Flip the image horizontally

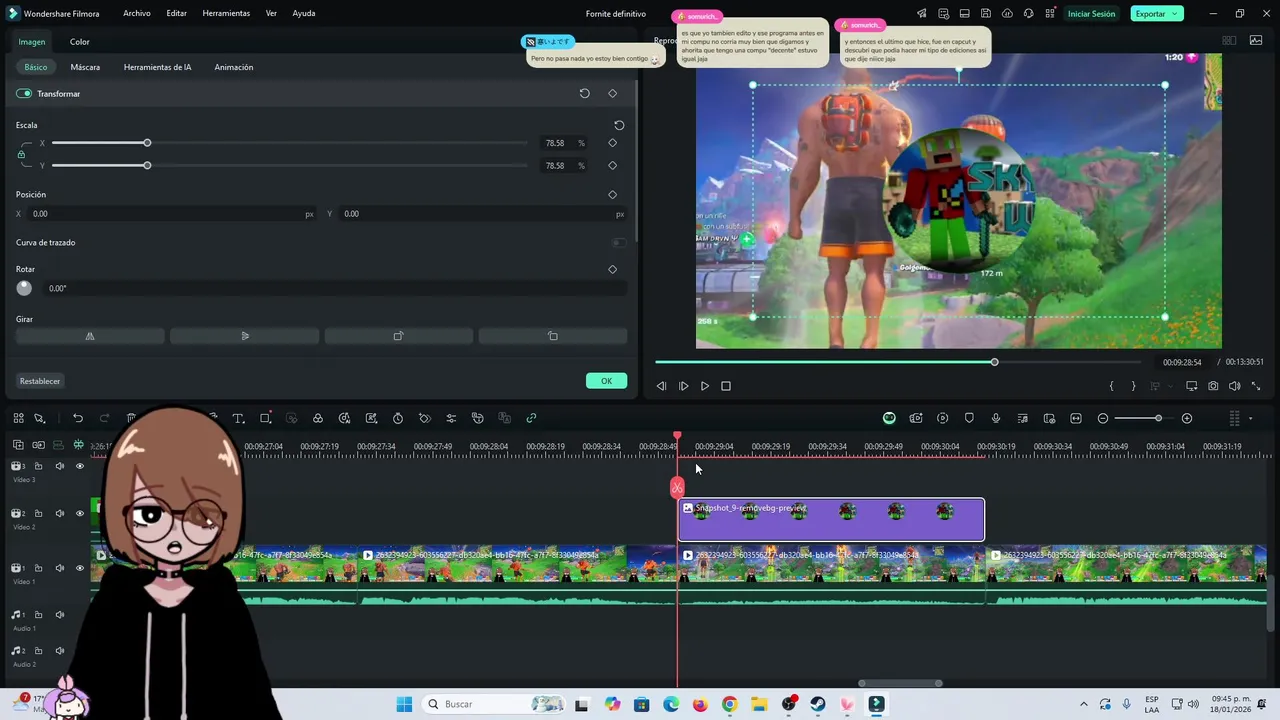90,336
